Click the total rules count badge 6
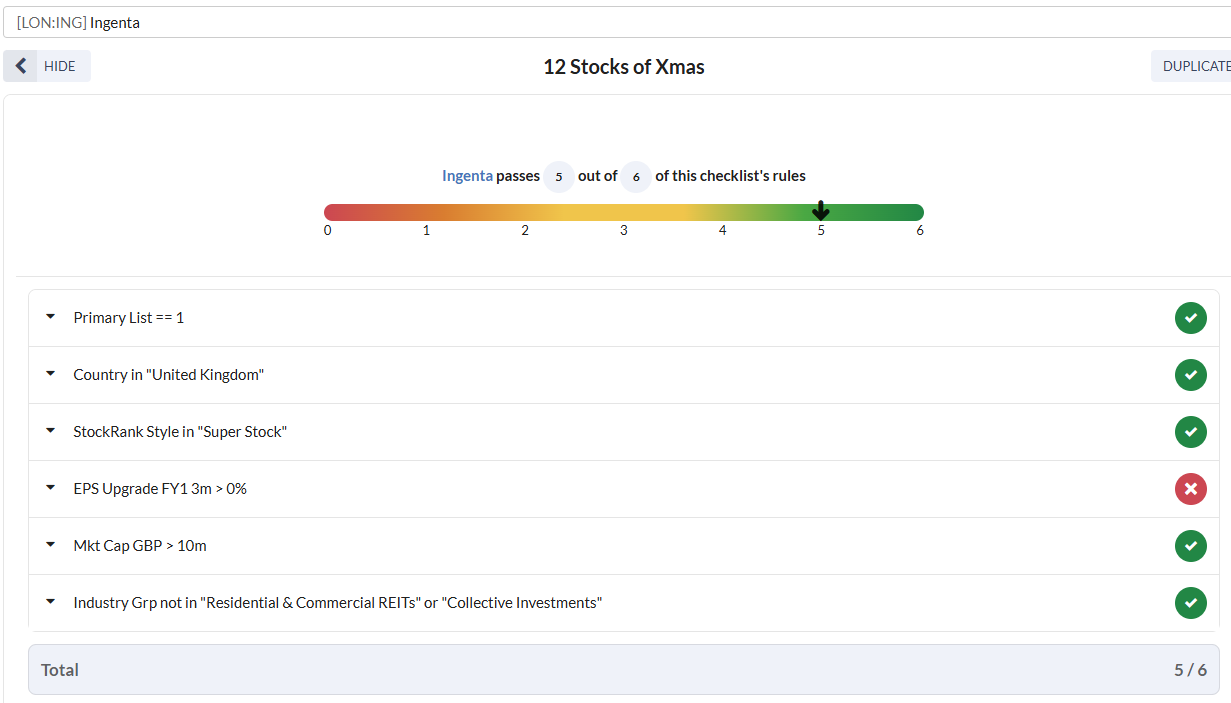The width and height of the screenshot is (1231, 703). (636, 177)
